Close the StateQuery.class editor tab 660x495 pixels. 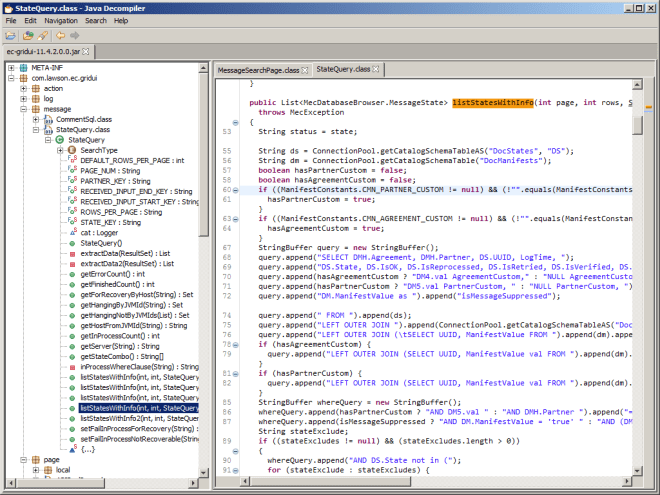click(x=376, y=71)
